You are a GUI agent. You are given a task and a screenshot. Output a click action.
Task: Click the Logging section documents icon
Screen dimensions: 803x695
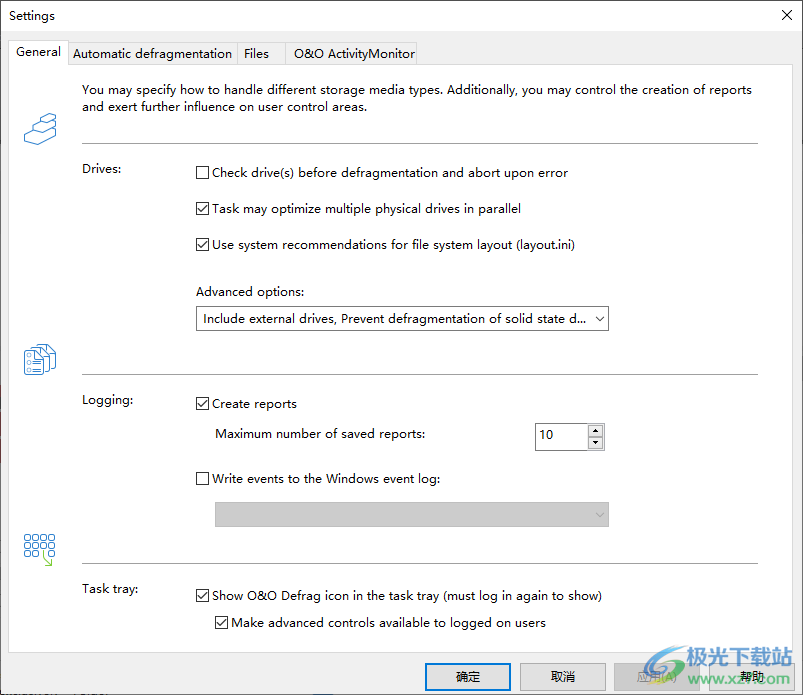tap(40, 359)
